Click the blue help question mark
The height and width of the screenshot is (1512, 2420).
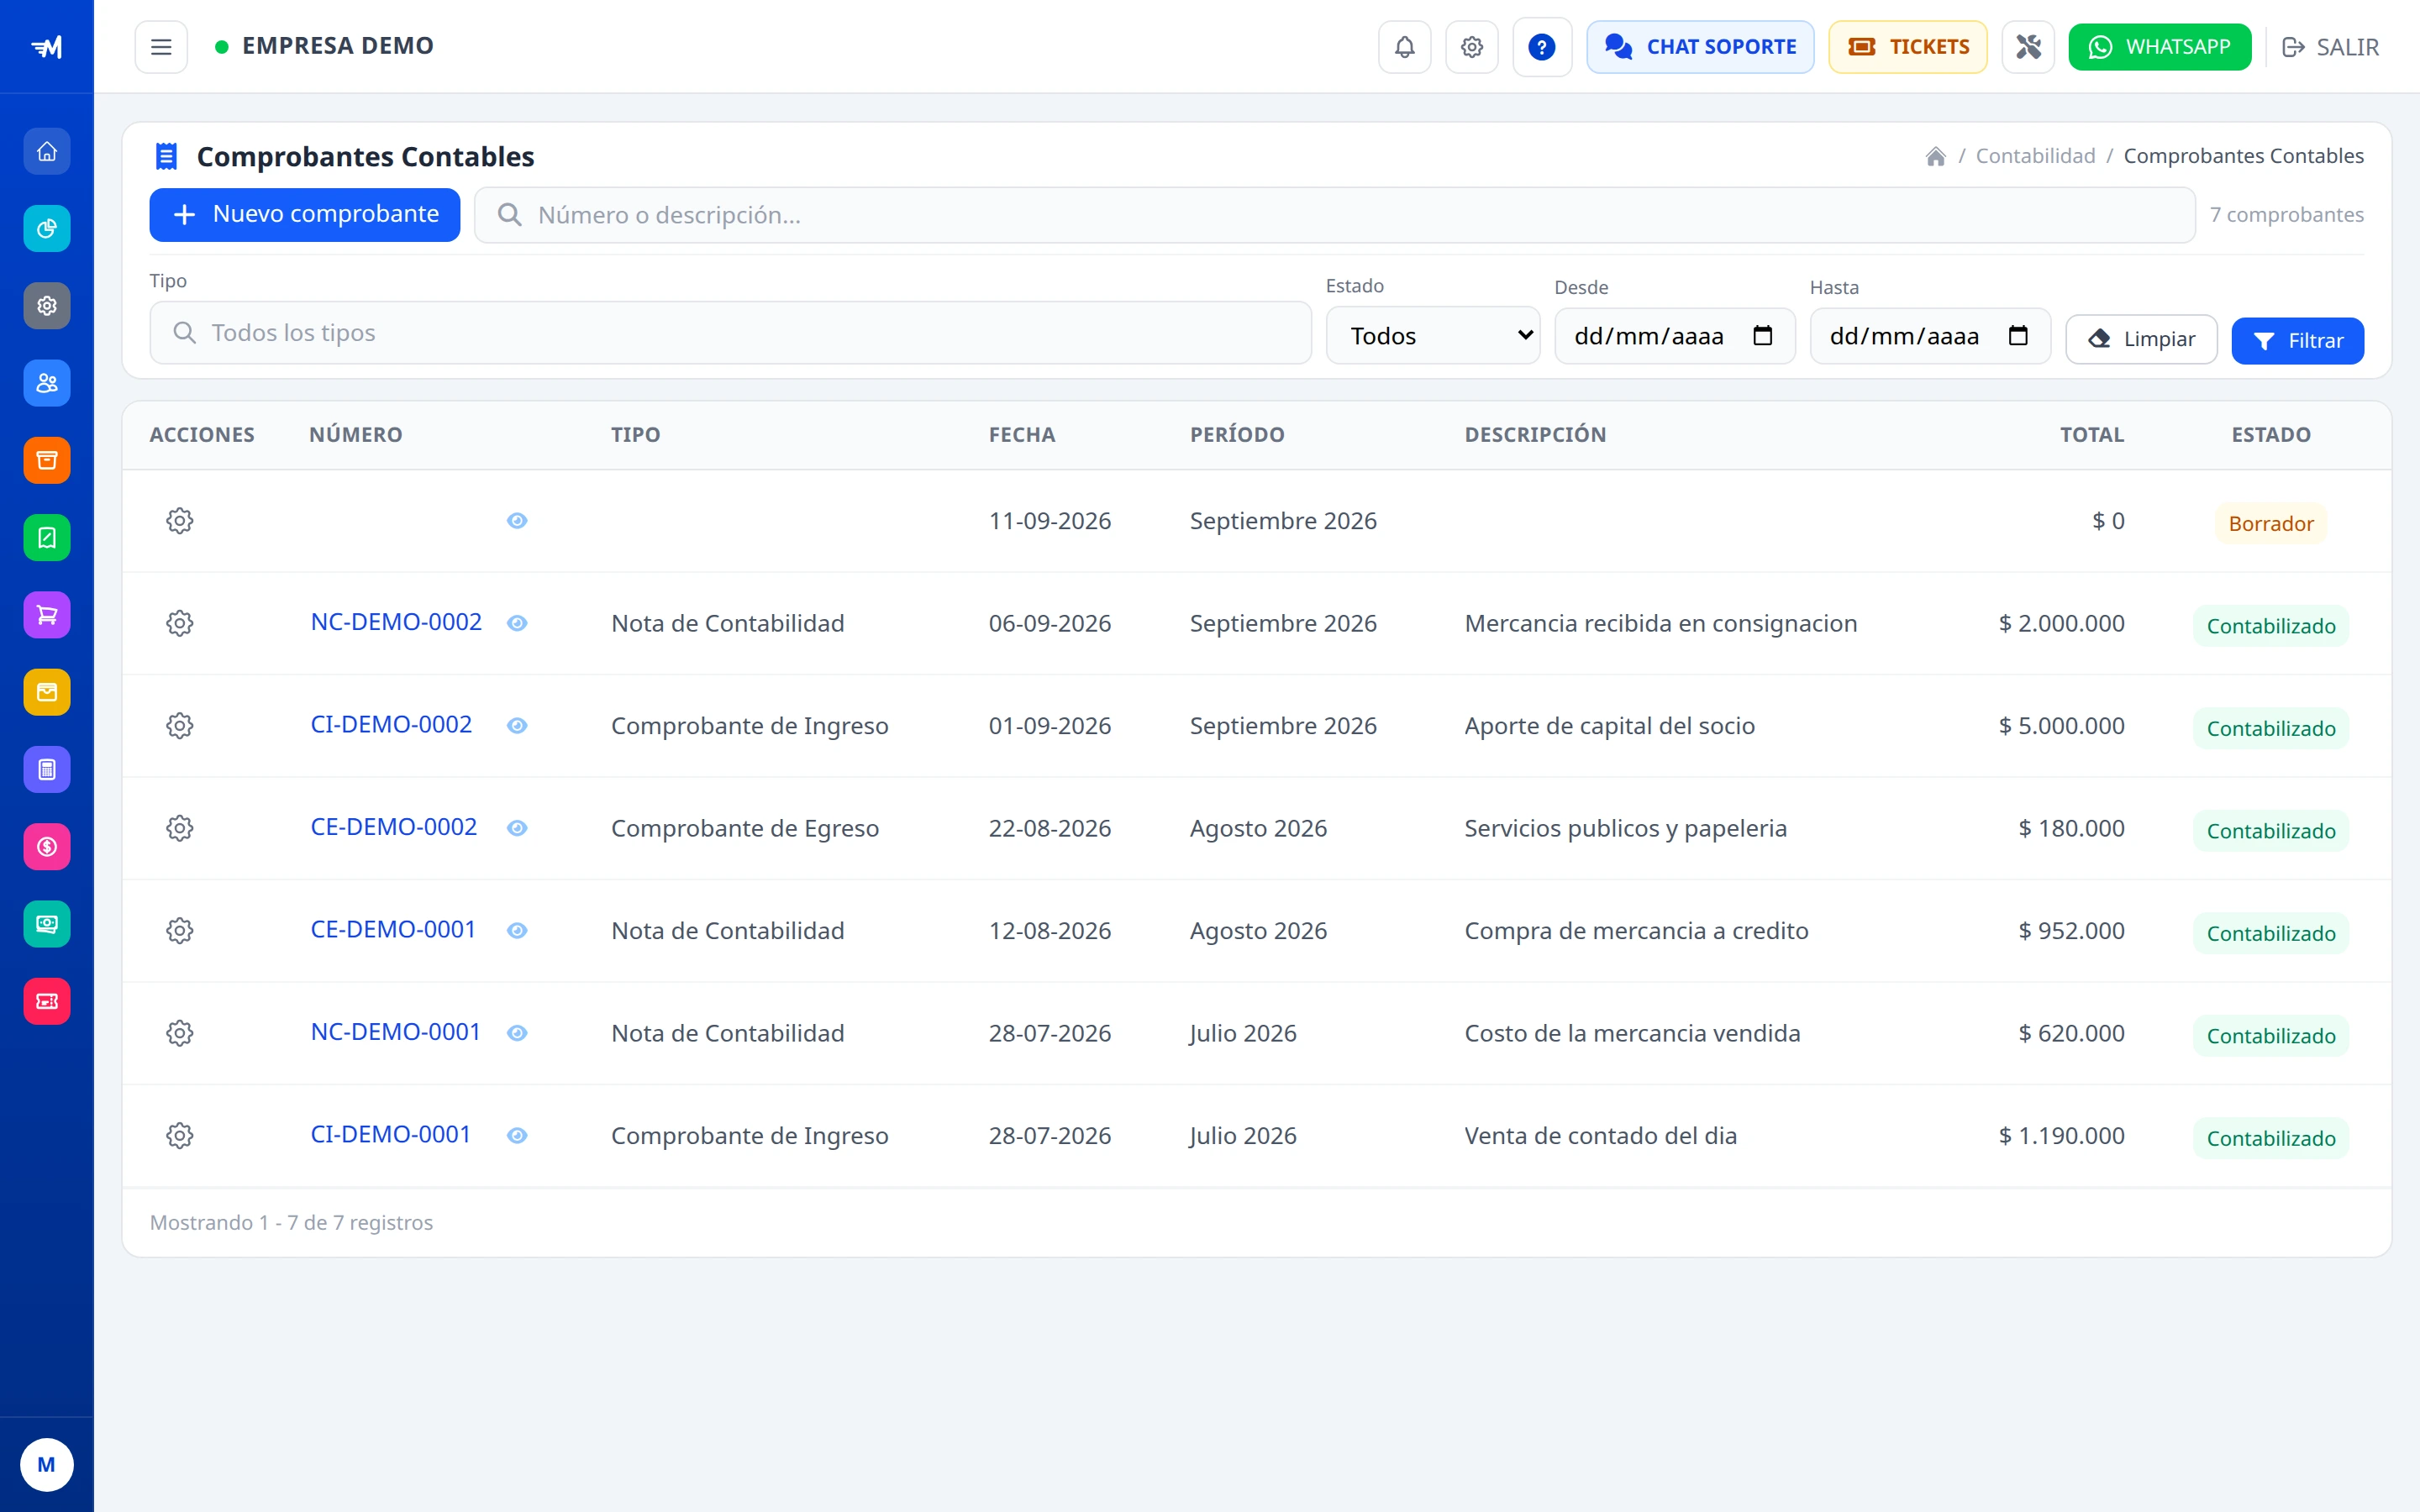tap(1542, 47)
